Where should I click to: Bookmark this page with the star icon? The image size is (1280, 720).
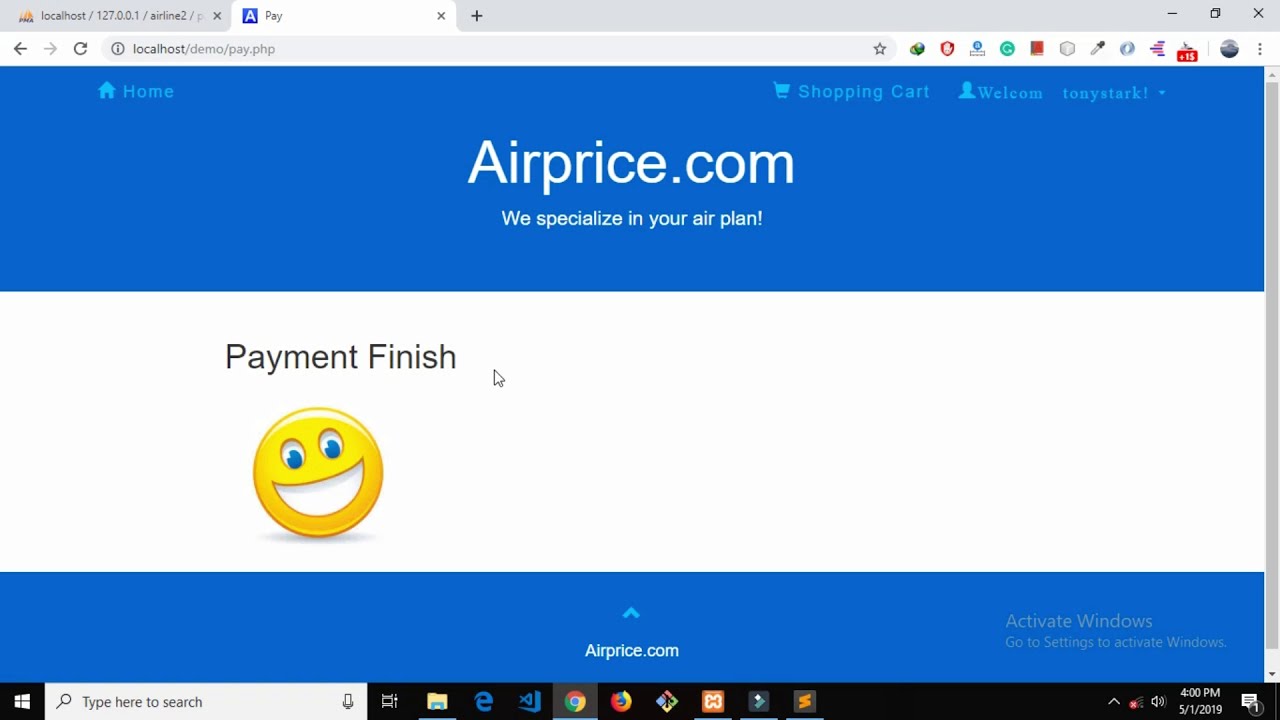click(880, 48)
